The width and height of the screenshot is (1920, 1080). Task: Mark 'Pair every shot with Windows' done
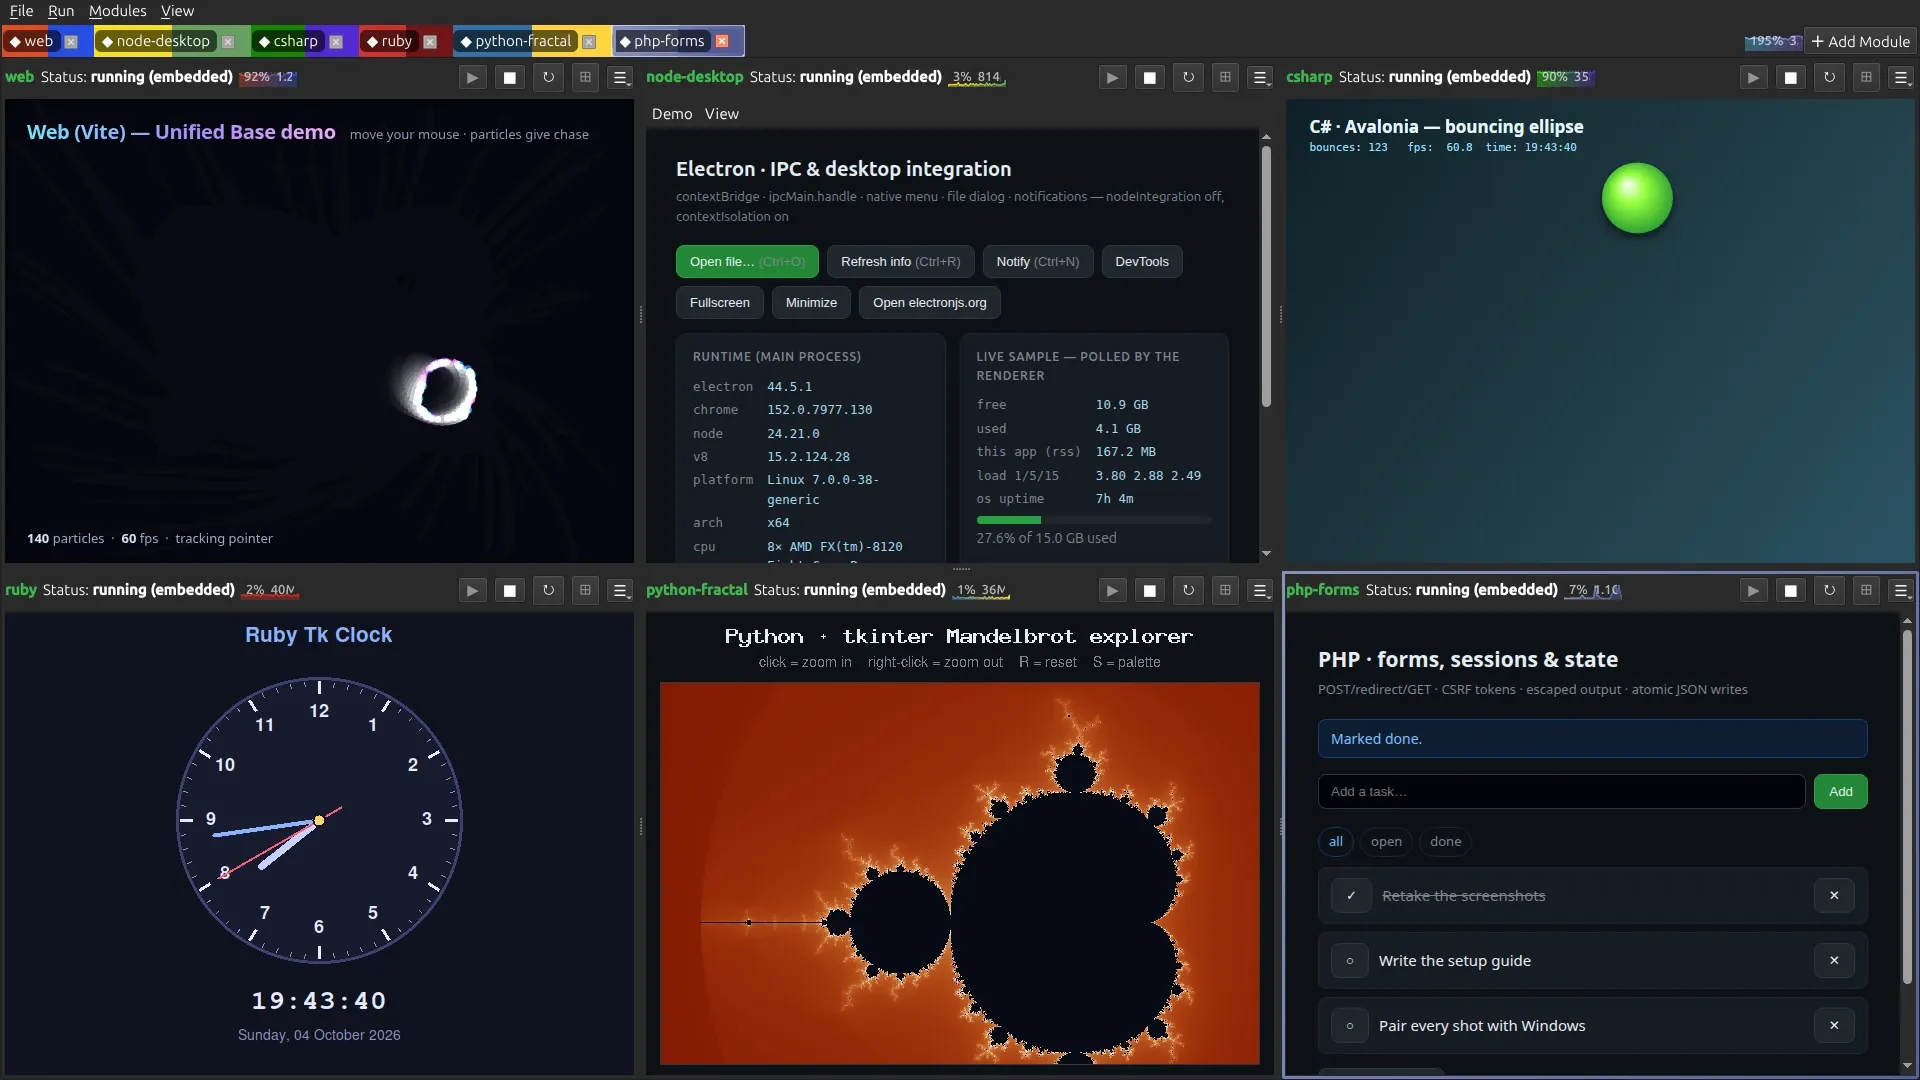click(1350, 1026)
